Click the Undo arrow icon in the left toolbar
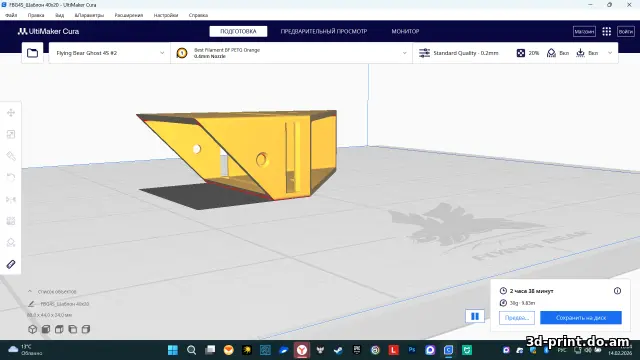 (11, 178)
